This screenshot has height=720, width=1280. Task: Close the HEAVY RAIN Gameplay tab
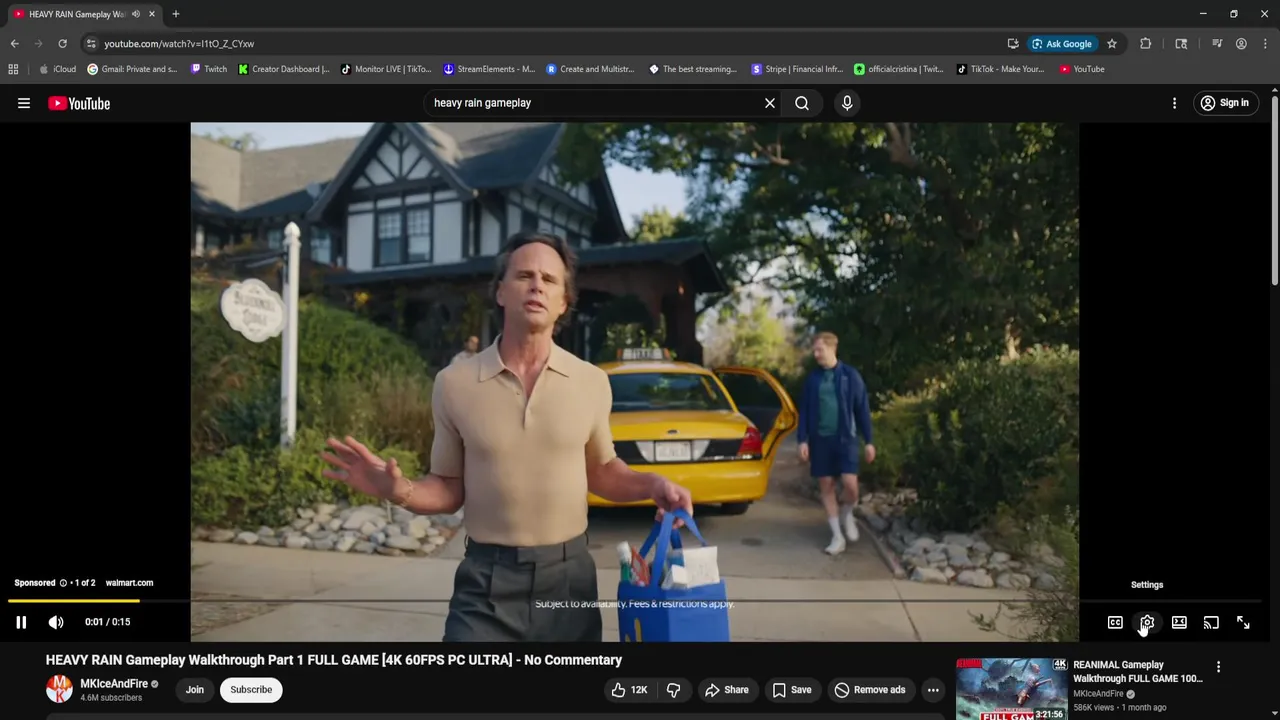click(x=152, y=14)
